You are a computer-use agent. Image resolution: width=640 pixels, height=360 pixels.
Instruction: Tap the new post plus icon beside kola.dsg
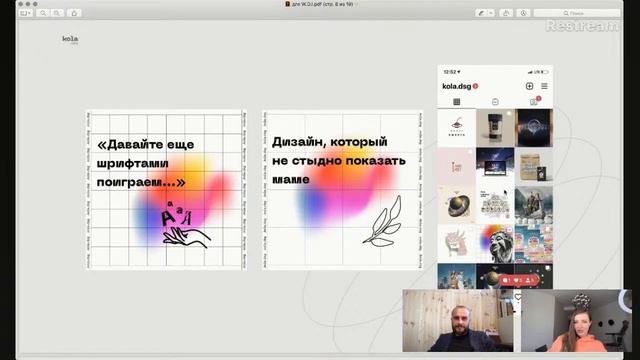point(529,86)
